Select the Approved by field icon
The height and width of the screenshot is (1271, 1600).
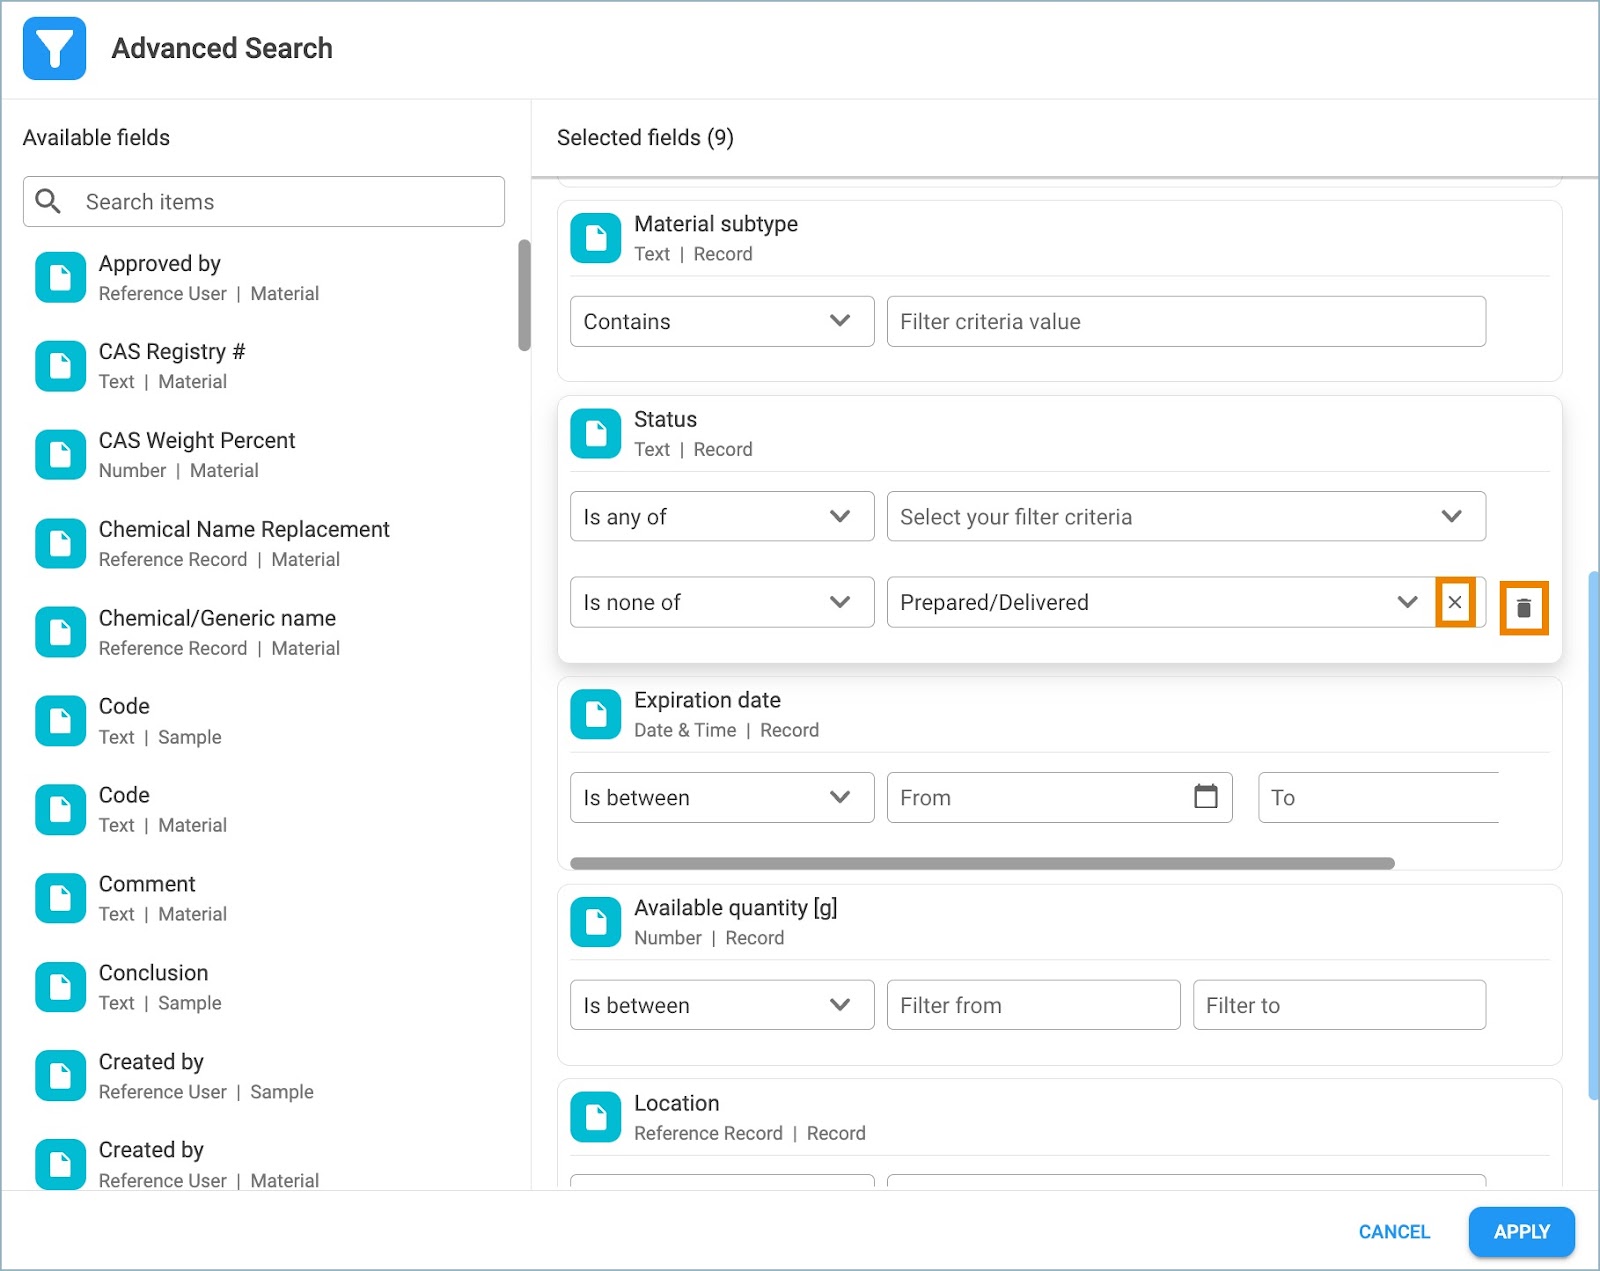coord(60,277)
